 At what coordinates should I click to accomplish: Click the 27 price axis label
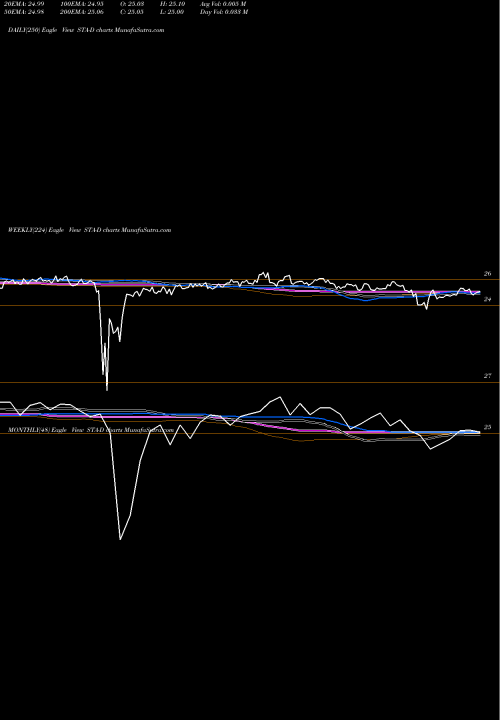point(488,376)
